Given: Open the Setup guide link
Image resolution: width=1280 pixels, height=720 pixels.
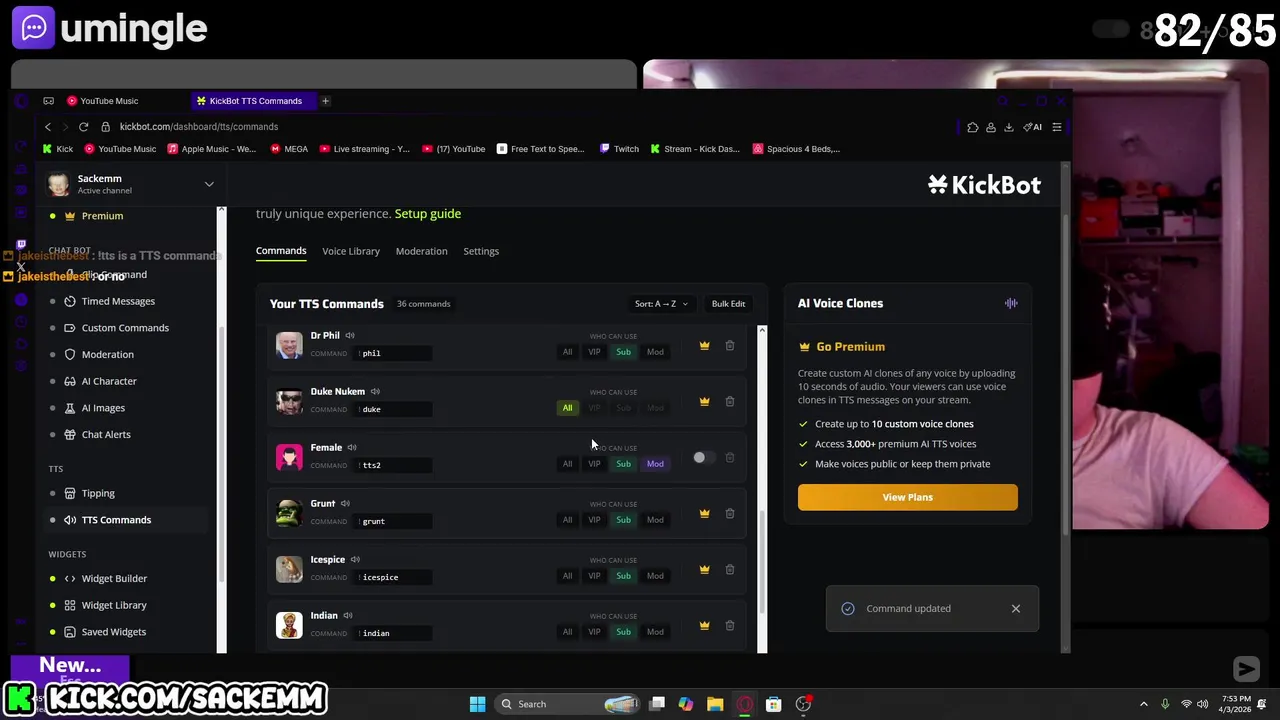Looking at the screenshot, I should point(428,214).
